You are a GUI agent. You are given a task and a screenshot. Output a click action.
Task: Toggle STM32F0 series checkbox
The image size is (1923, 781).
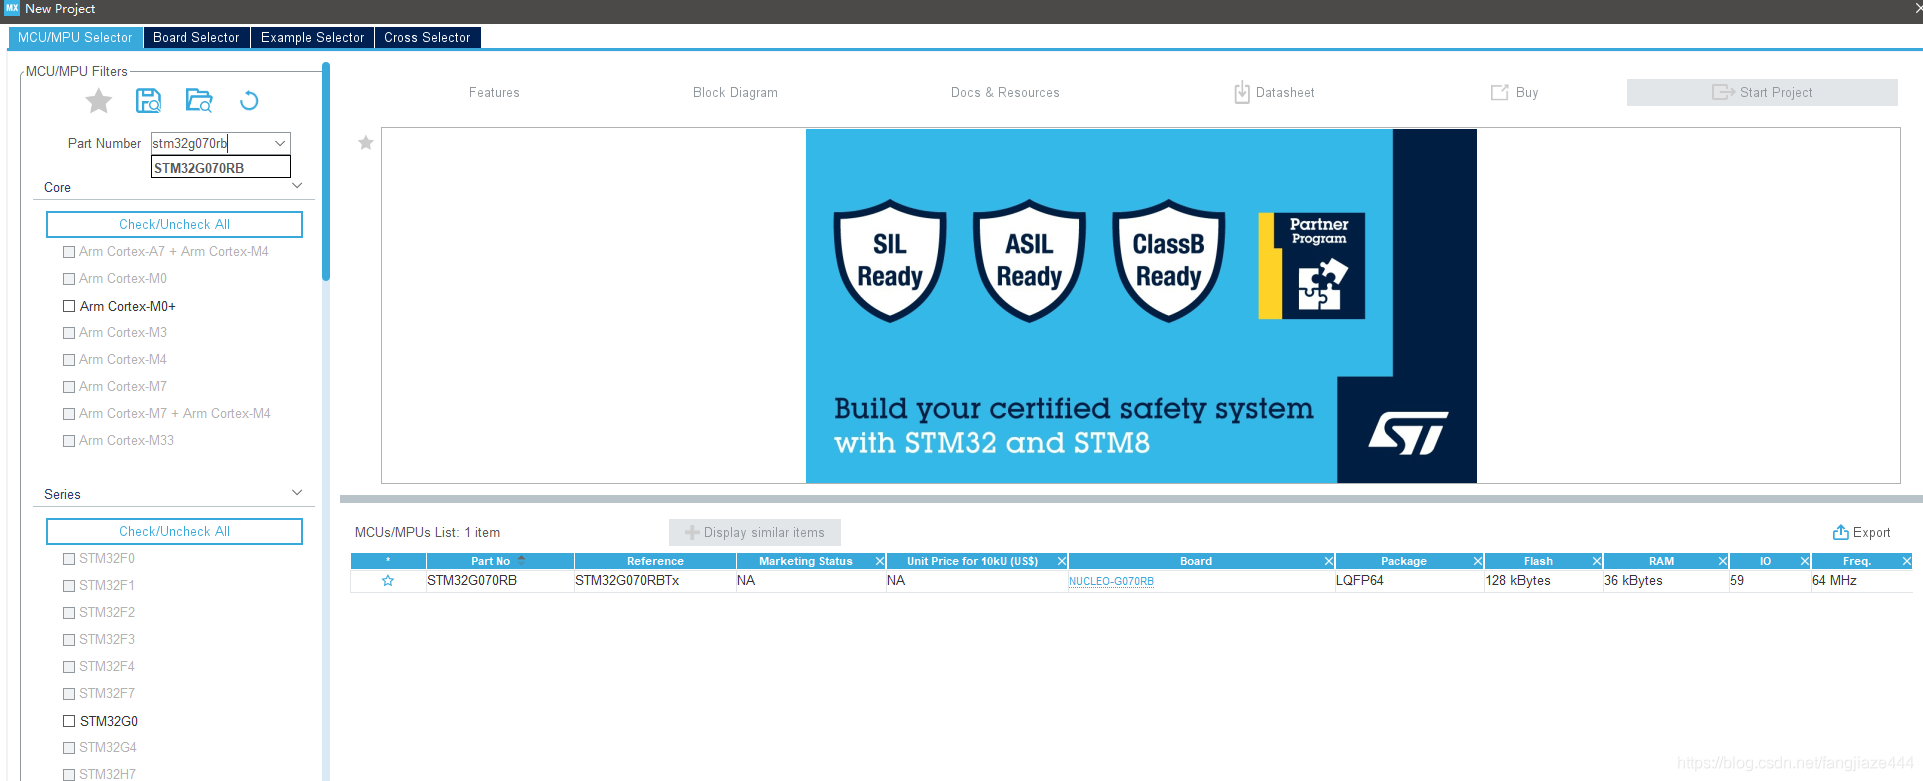(69, 559)
